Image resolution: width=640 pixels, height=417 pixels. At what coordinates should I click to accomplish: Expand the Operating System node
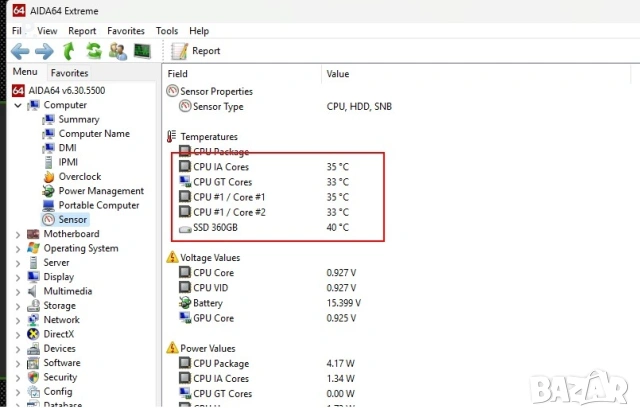18,248
